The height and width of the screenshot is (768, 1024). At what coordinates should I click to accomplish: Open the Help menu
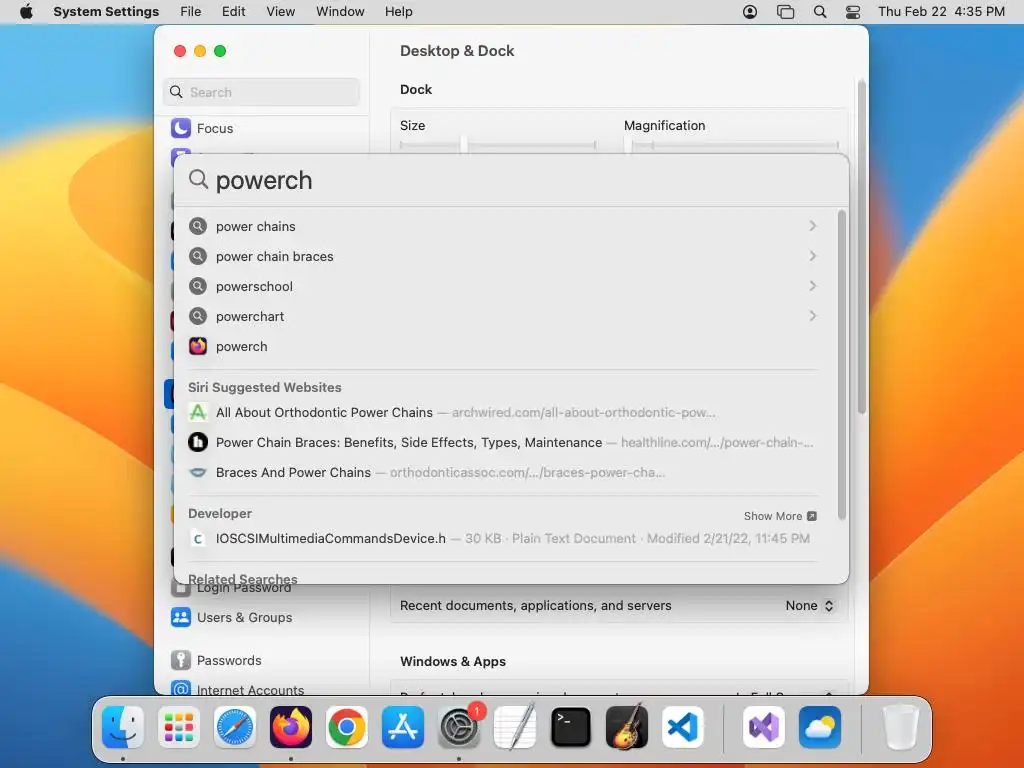(x=398, y=12)
